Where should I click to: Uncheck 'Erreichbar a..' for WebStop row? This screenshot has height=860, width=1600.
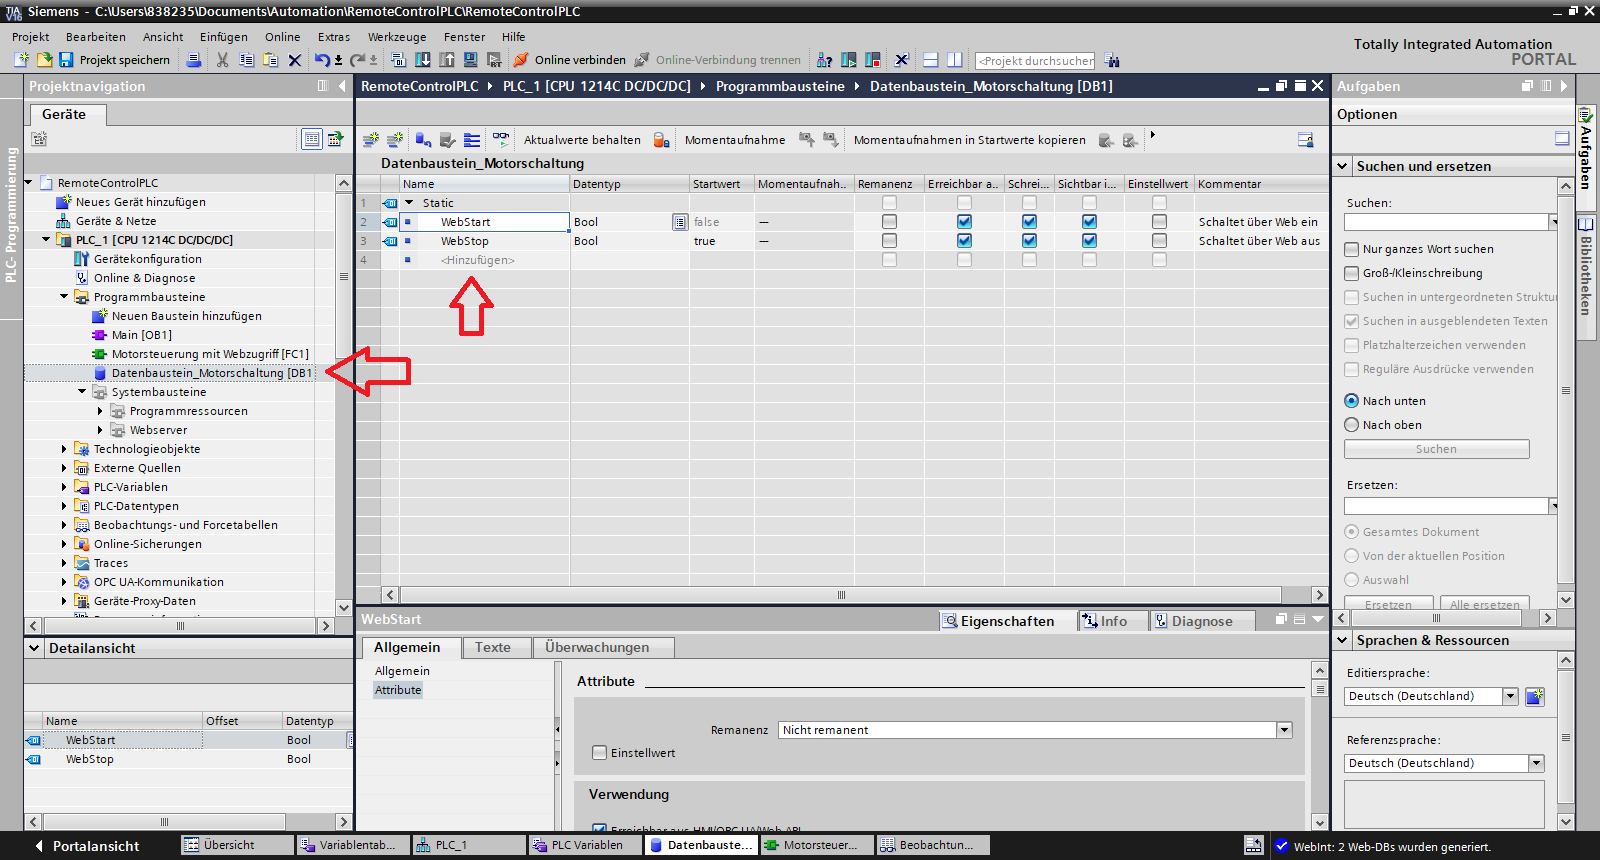tap(964, 241)
